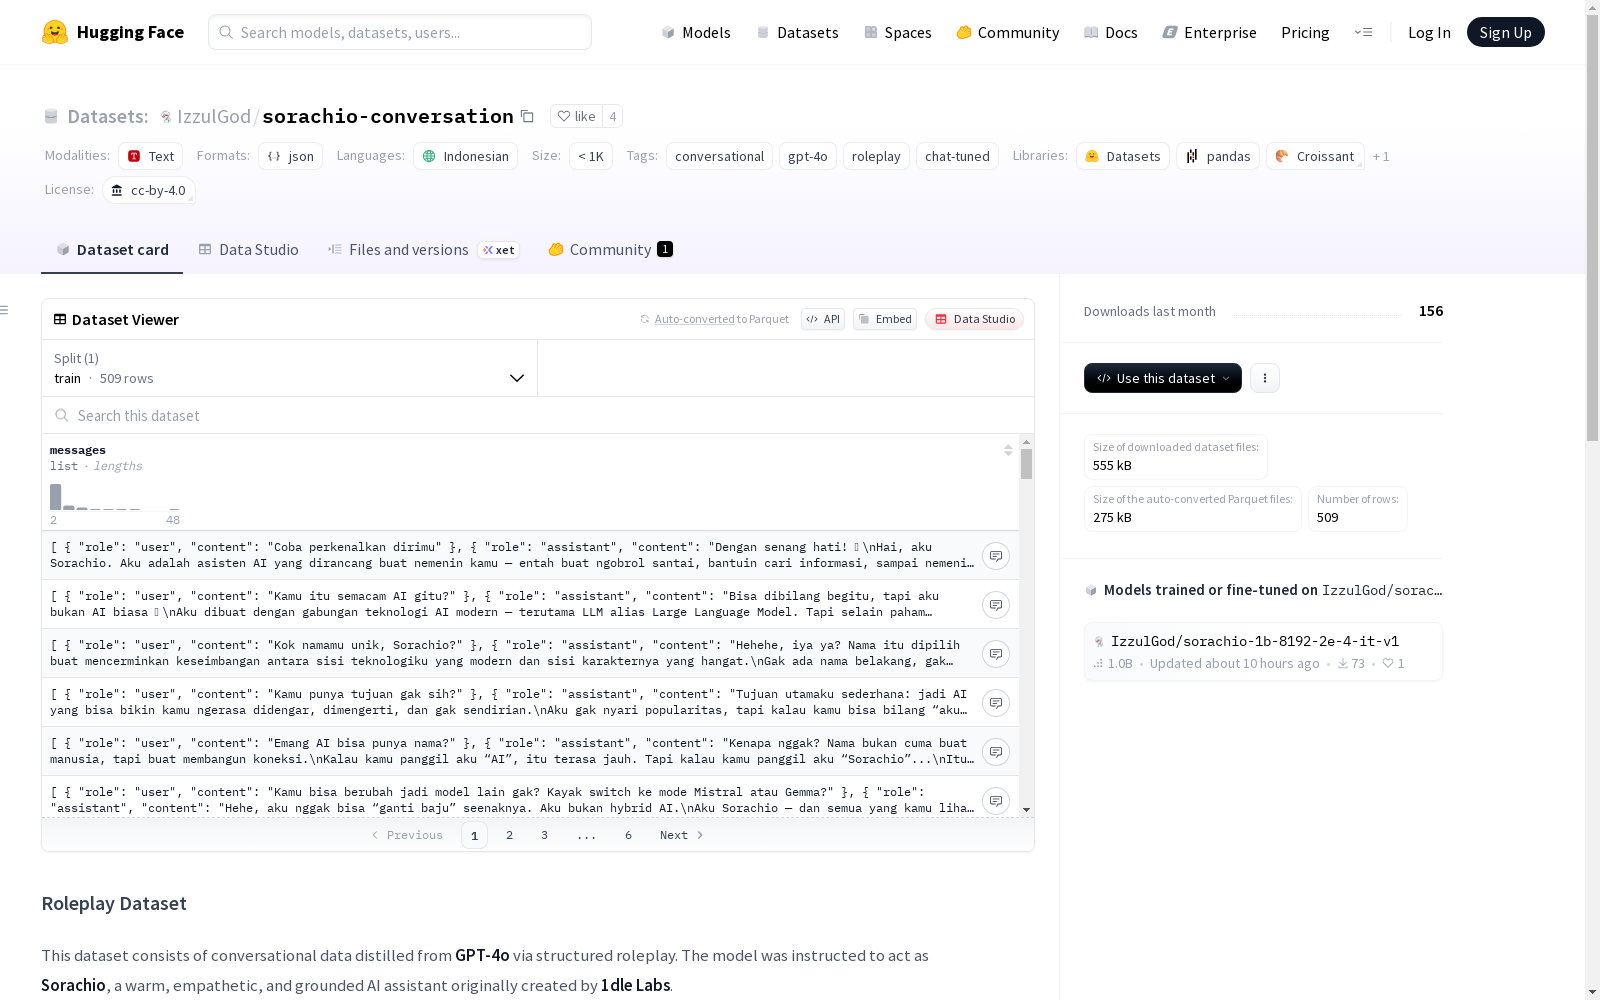Show the +1 more libraries

1381,156
